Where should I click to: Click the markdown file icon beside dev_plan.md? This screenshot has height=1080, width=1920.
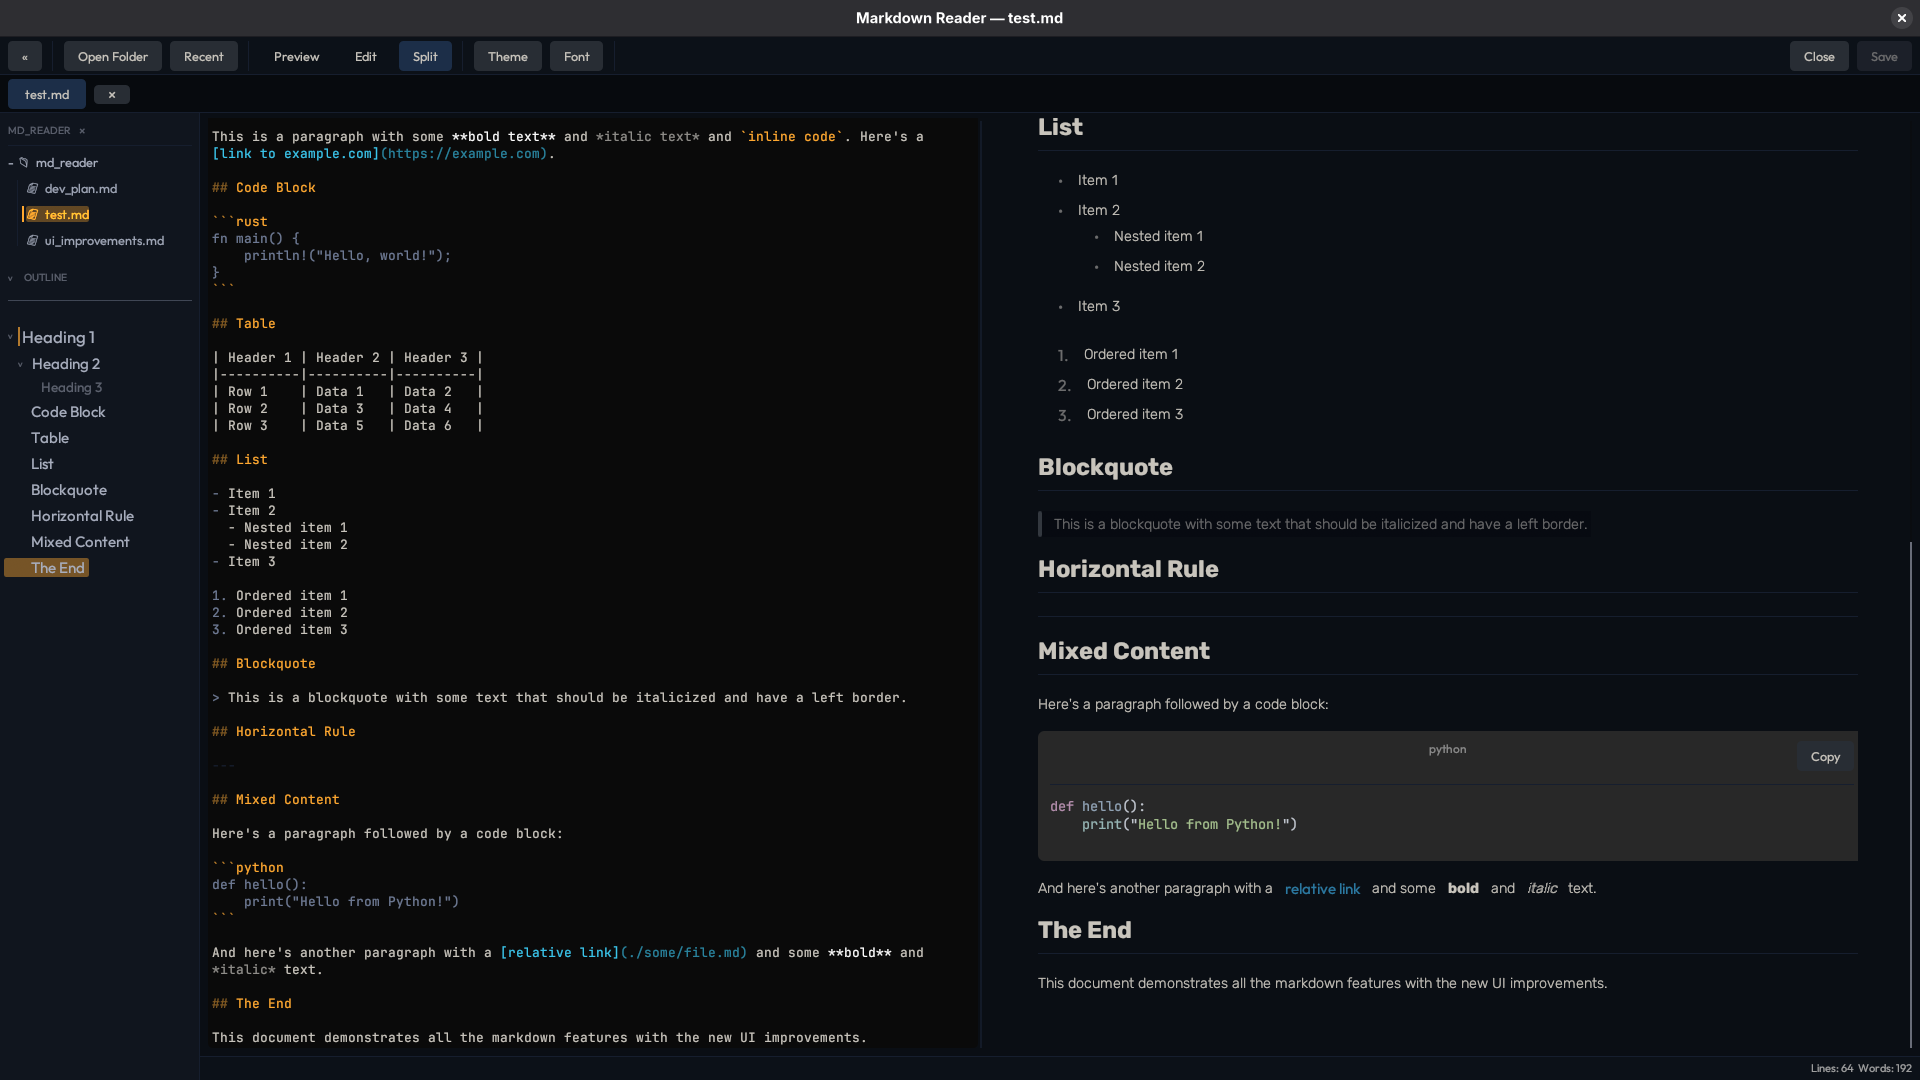33,188
